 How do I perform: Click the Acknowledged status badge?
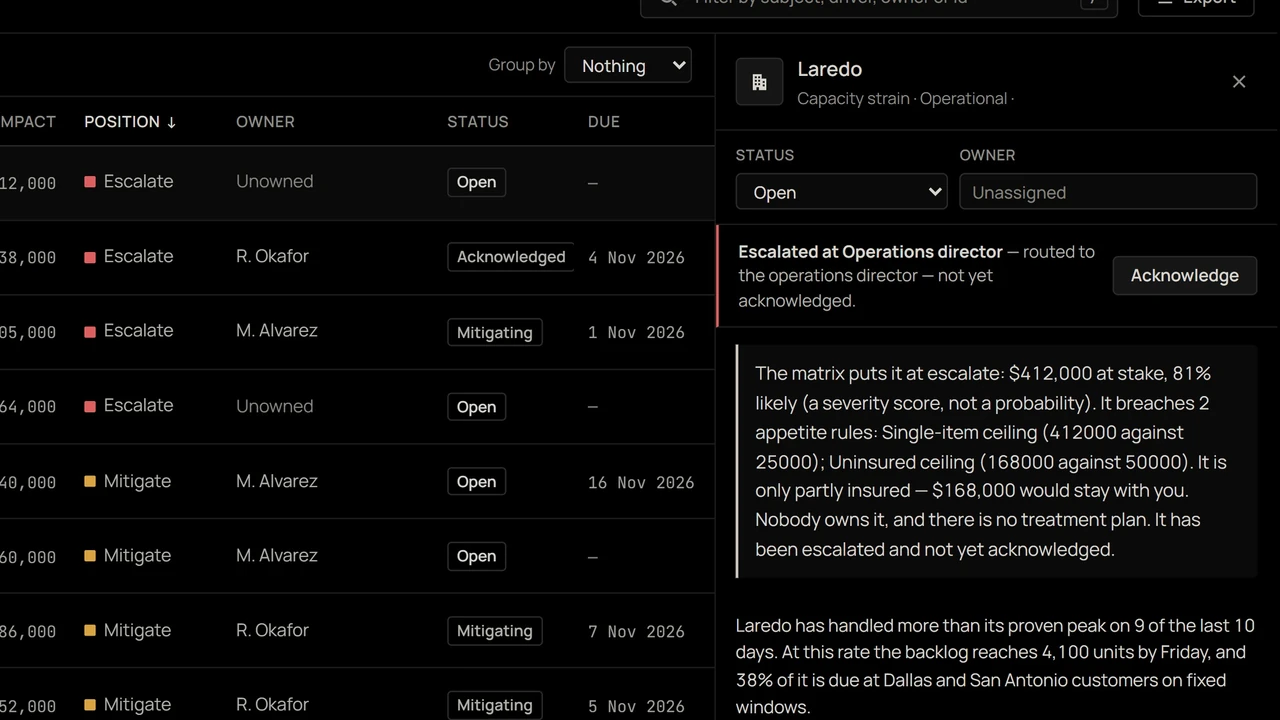[511, 257]
